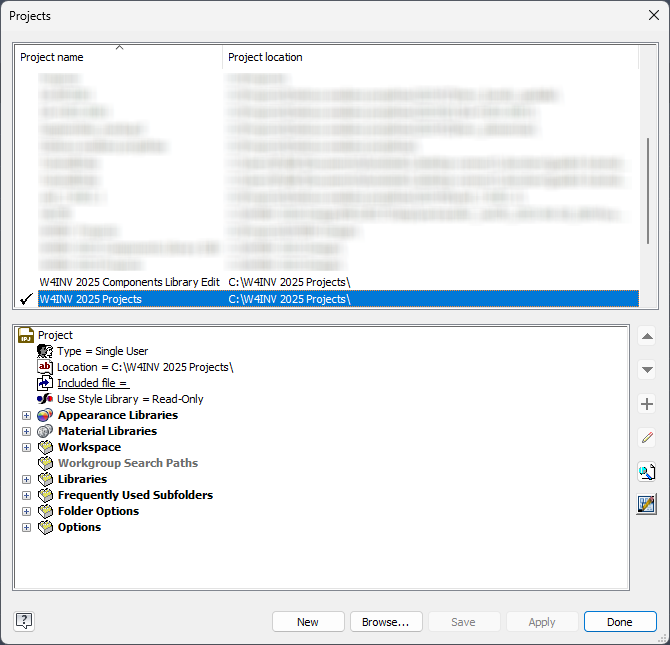Click the Save button
This screenshot has height=645, width=670.
point(464,621)
